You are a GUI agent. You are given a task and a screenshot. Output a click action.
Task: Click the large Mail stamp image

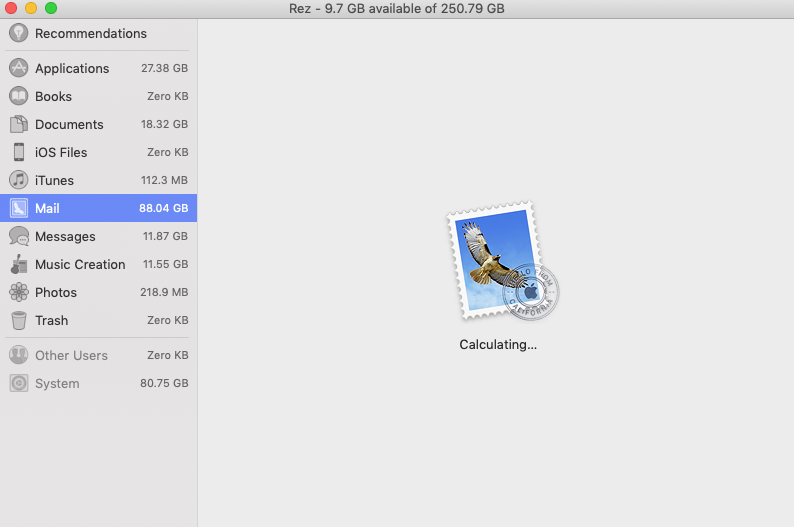tap(503, 261)
